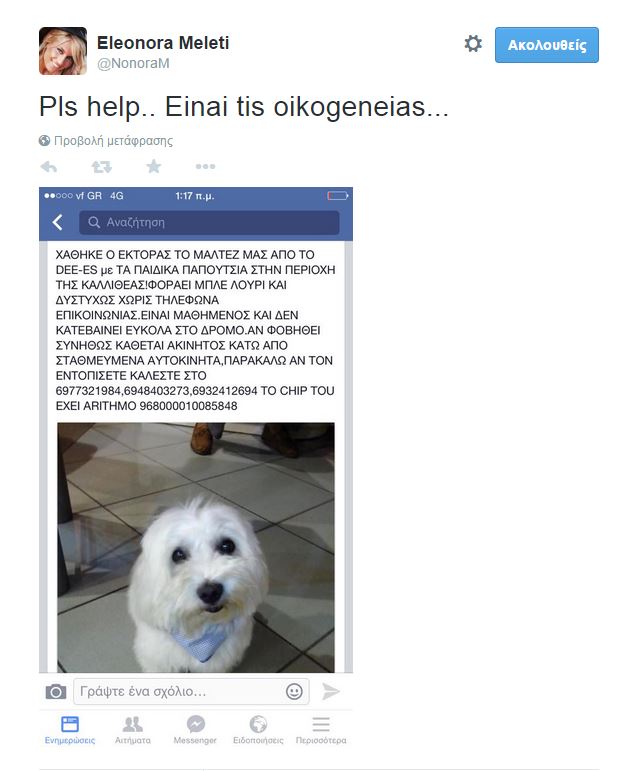Viewport: 637px width, 771px height.
Task: Select the Ενημερώσεις news feed tab
Action: pyautogui.click(x=70, y=730)
